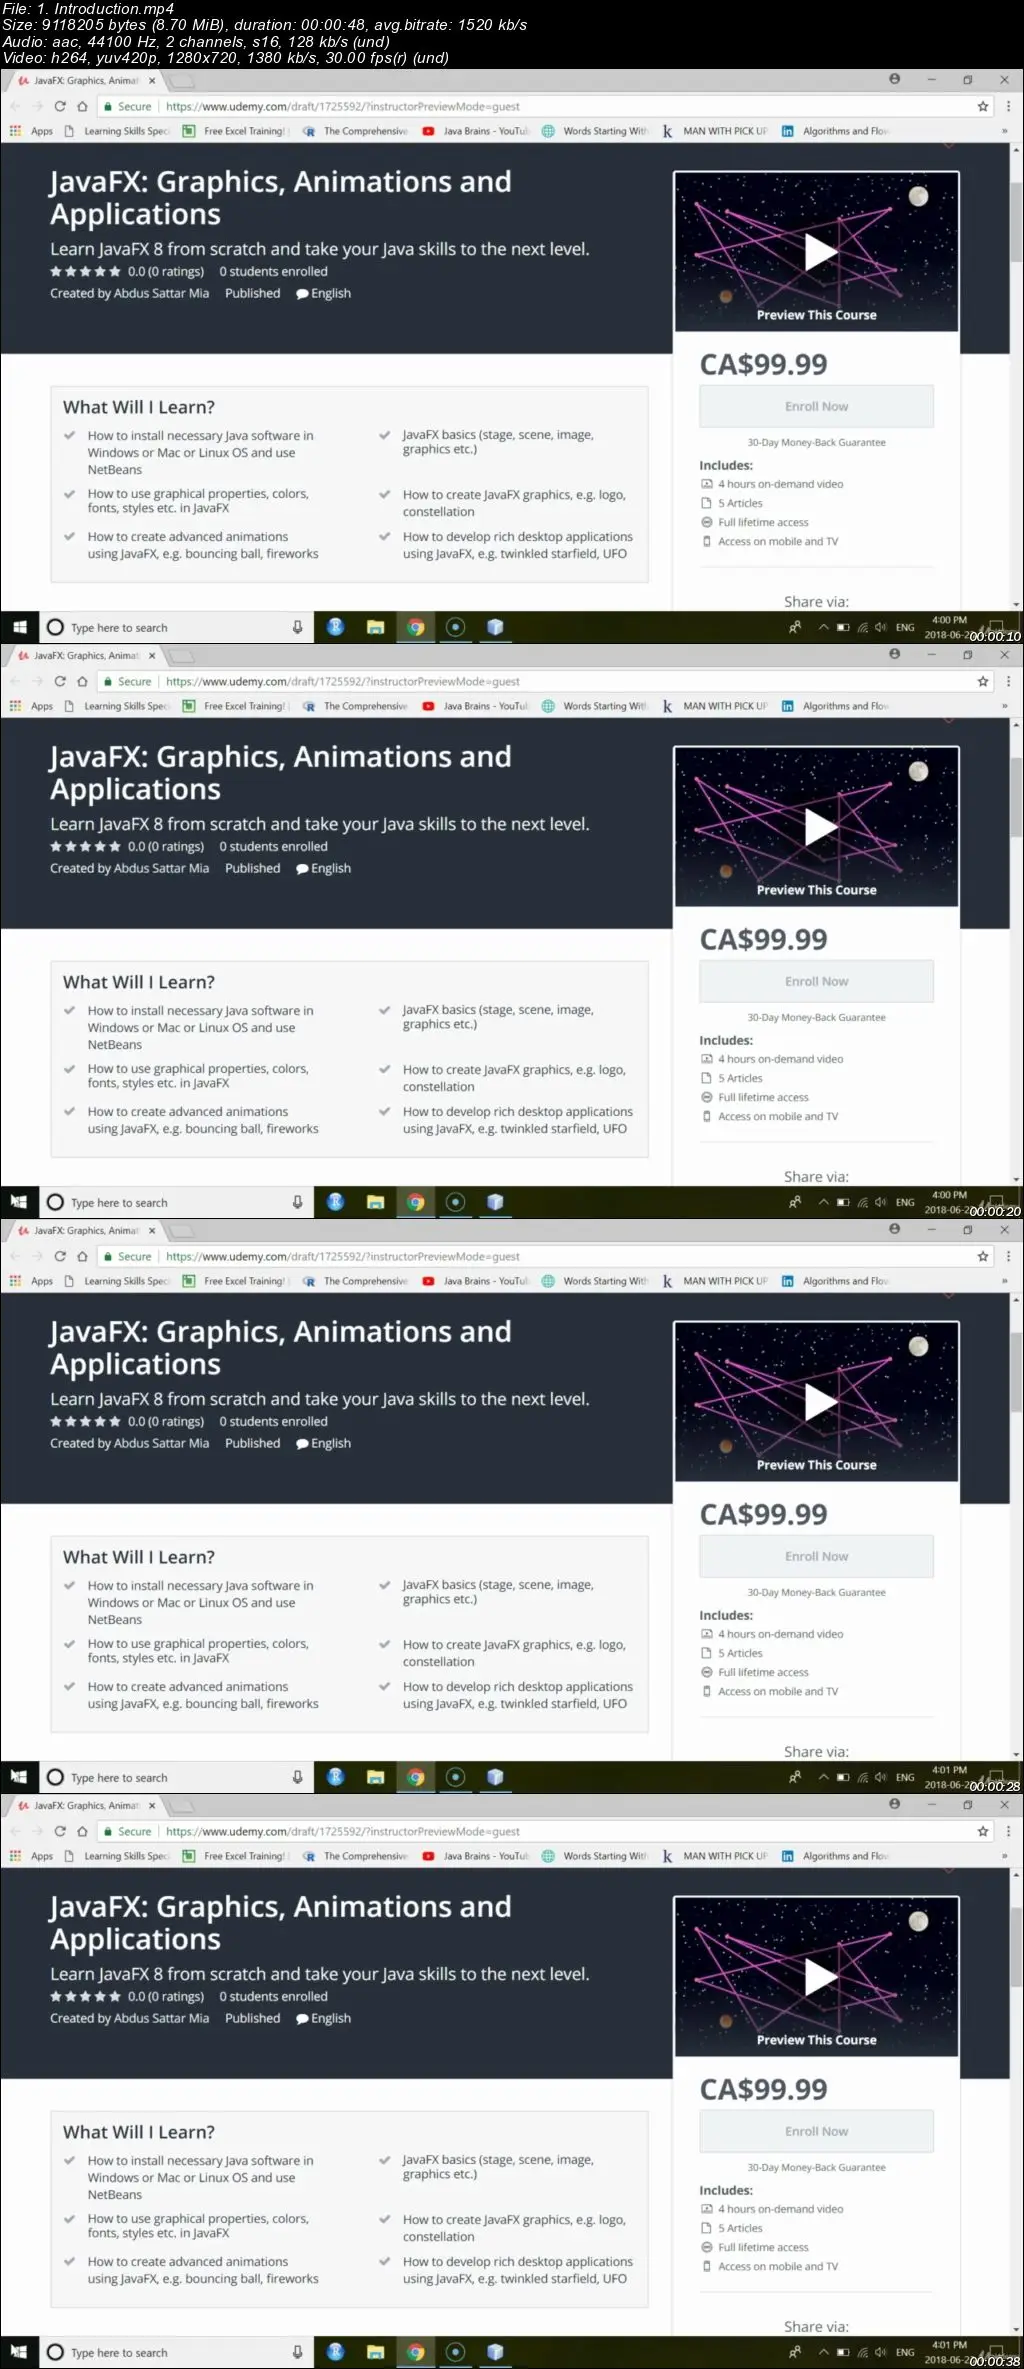Image resolution: width=1024 pixels, height=2369 pixels.
Task: Click Chrome taskbar icon in frame 00:00:20
Action: pyautogui.click(x=416, y=1202)
